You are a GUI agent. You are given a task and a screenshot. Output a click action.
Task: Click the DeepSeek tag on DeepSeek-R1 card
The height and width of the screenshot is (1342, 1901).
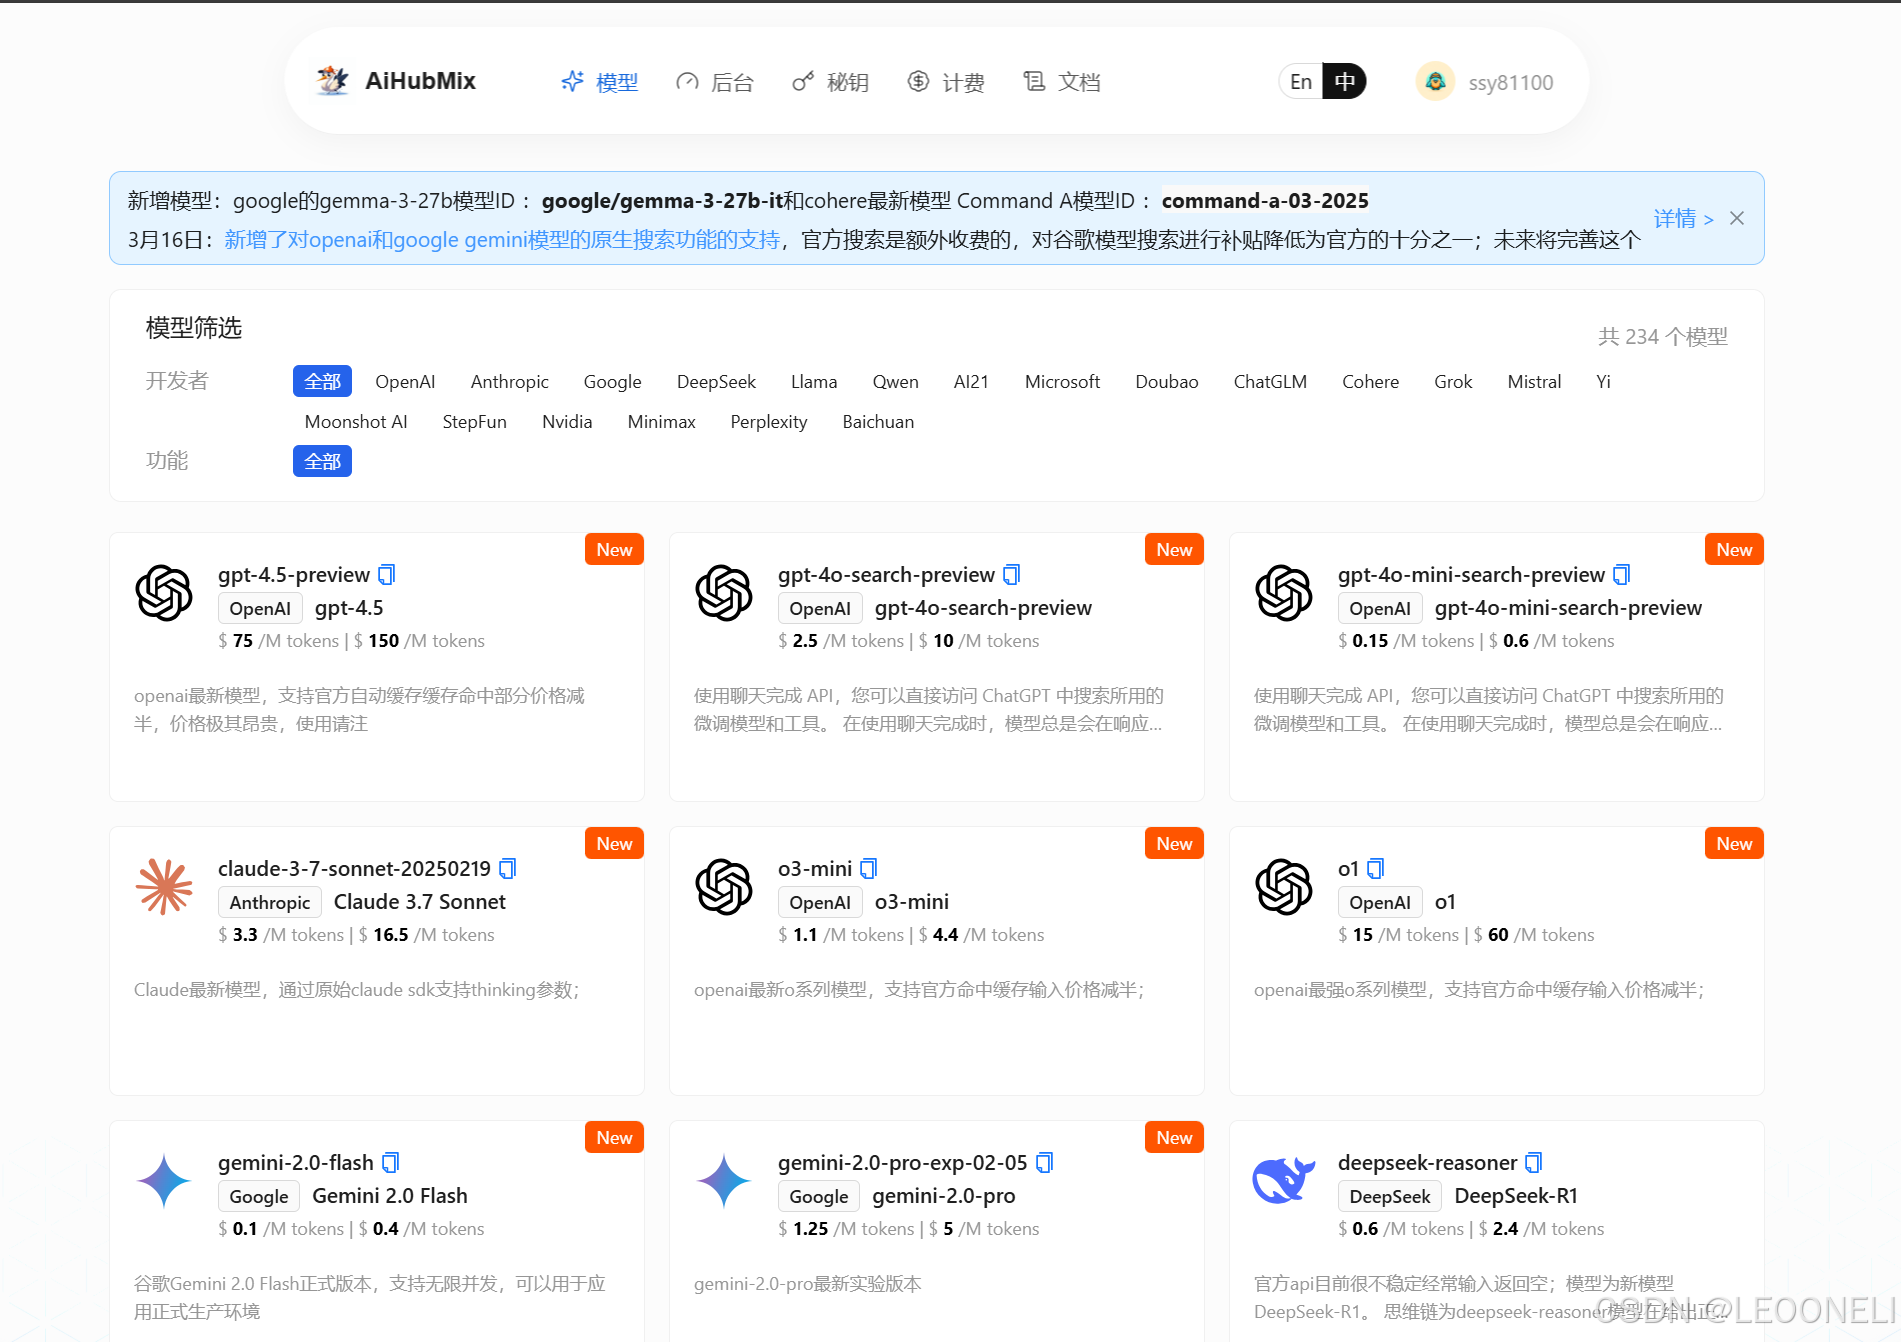1389,1196
